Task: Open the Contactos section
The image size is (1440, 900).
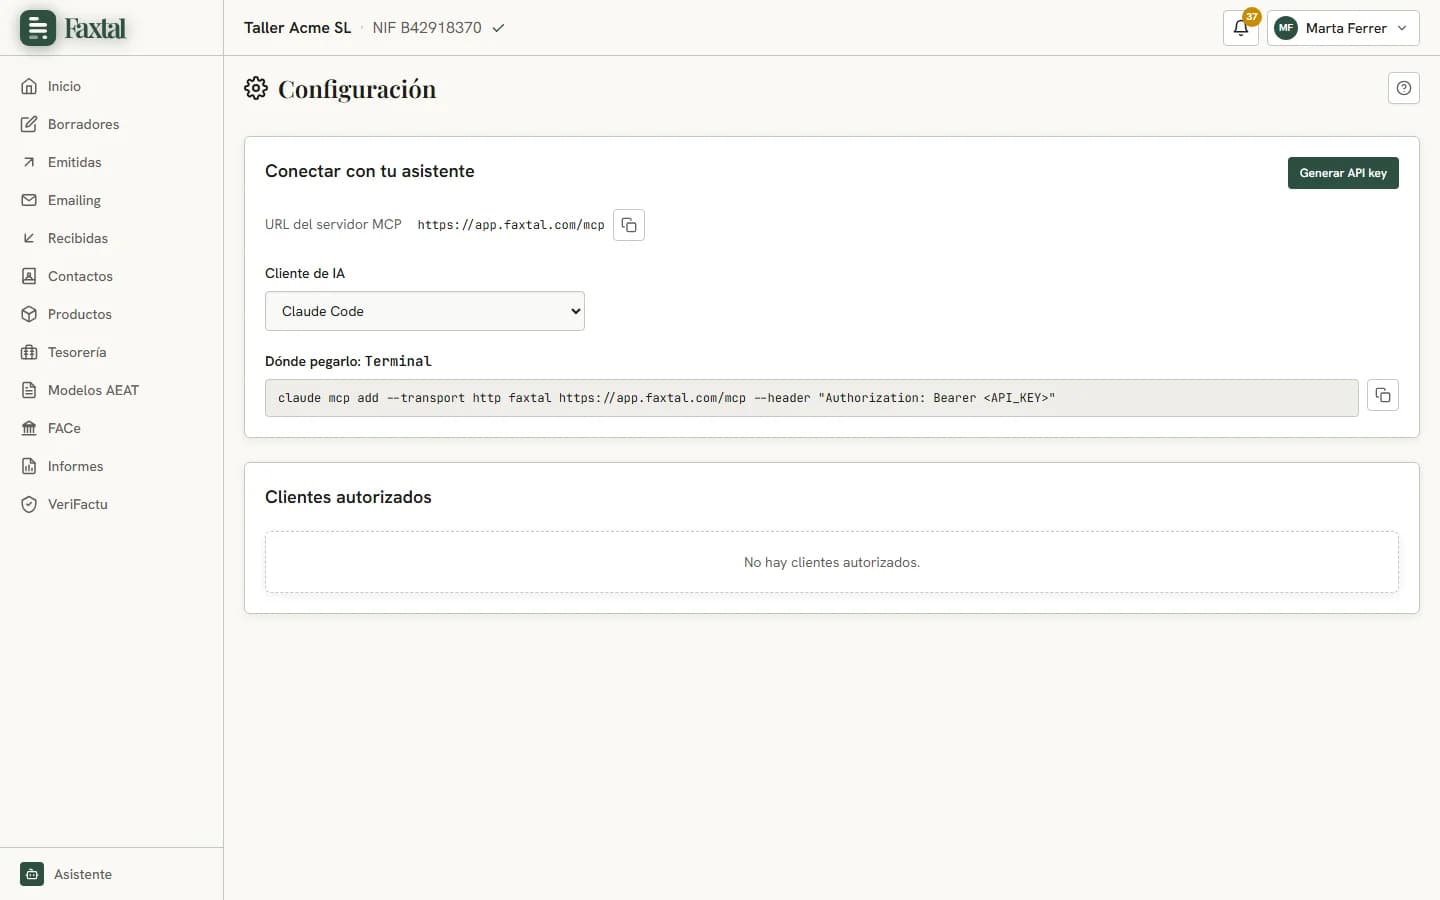Action: click(x=80, y=276)
